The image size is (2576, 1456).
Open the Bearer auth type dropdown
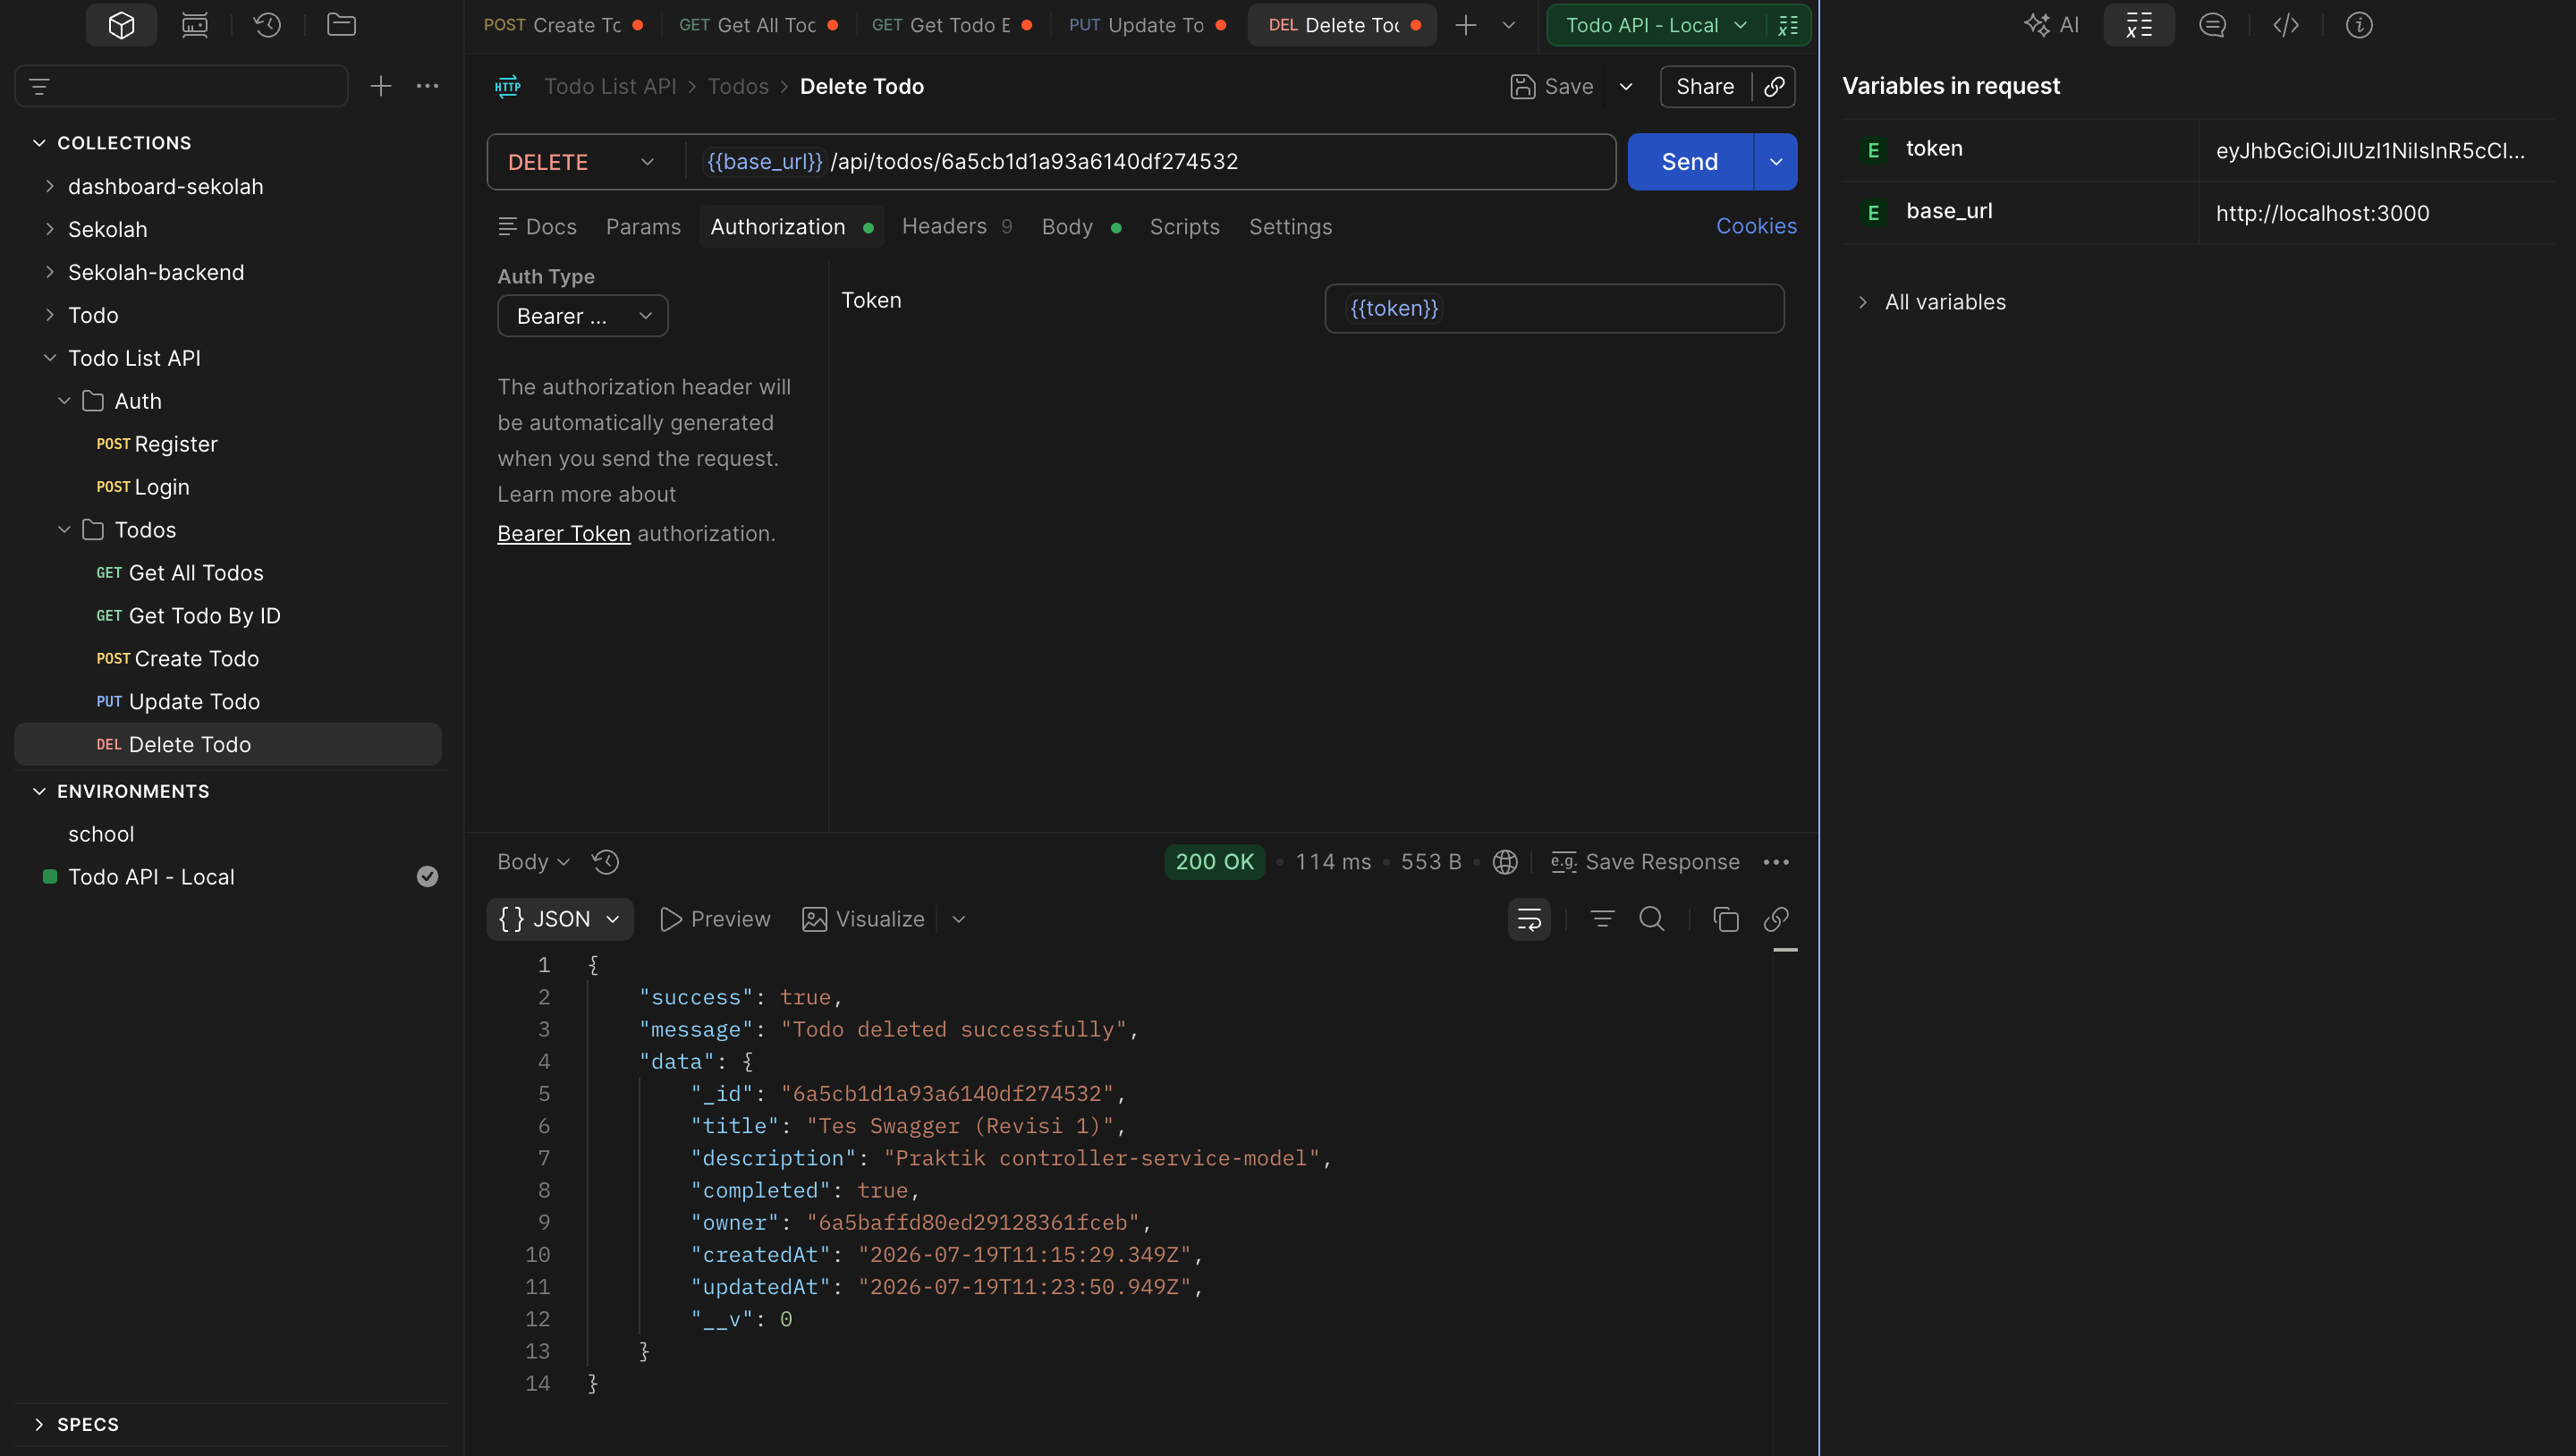(583, 316)
